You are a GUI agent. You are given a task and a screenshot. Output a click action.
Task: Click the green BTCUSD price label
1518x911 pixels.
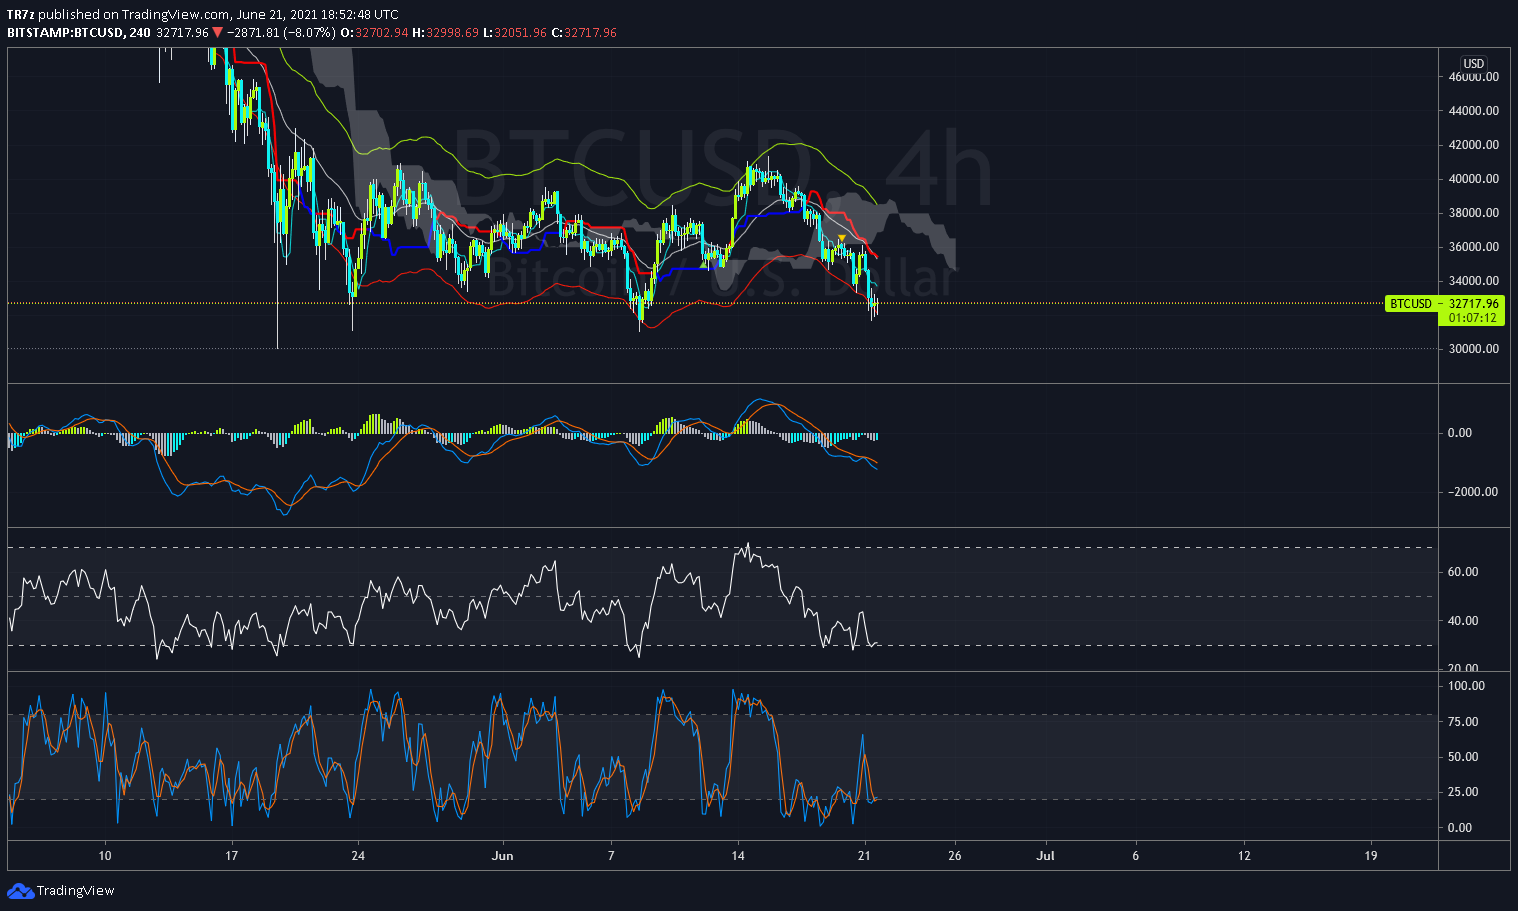[1411, 303]
